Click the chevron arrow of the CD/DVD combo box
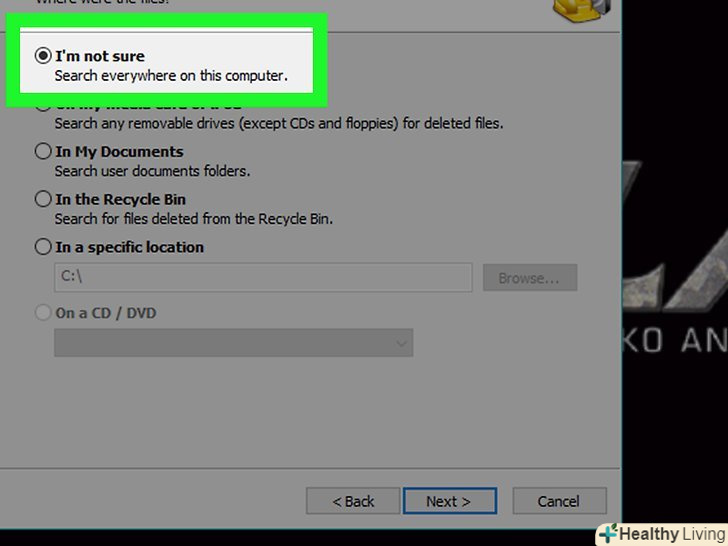 (x=401, y=344)
